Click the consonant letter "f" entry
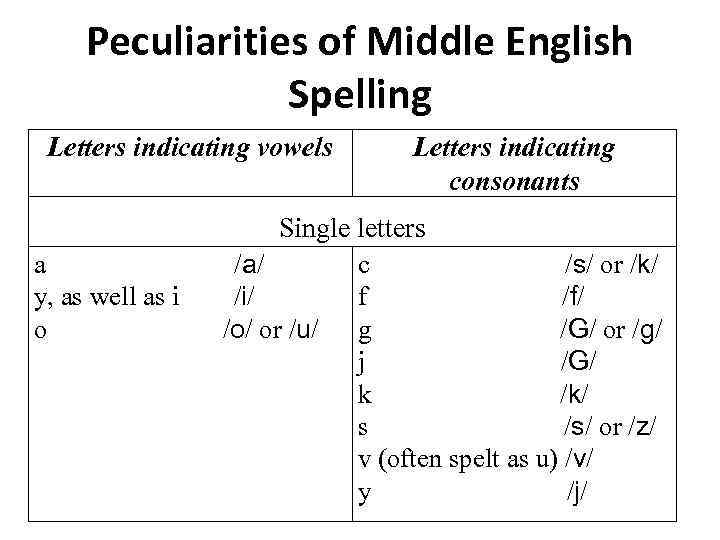Image resolution: width=720 pixels, height=540 pixels. (363, 297)
